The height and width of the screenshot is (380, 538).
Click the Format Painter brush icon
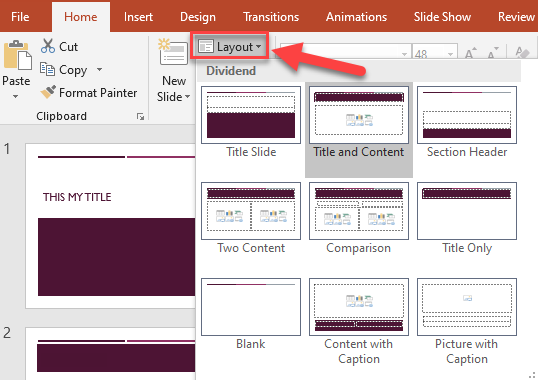(x=48, y=92)
